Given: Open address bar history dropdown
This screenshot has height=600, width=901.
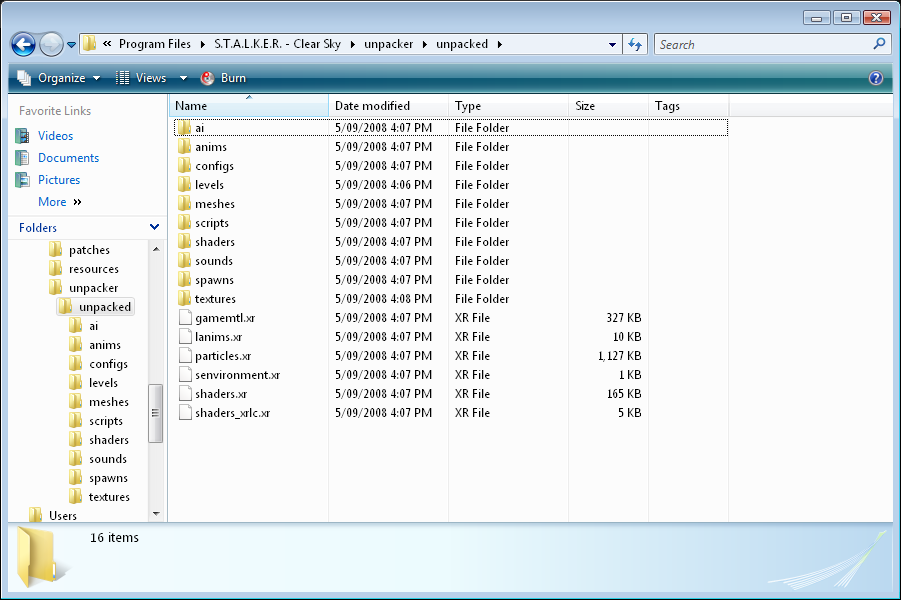Looking at the screenshot, I should 613,45.
